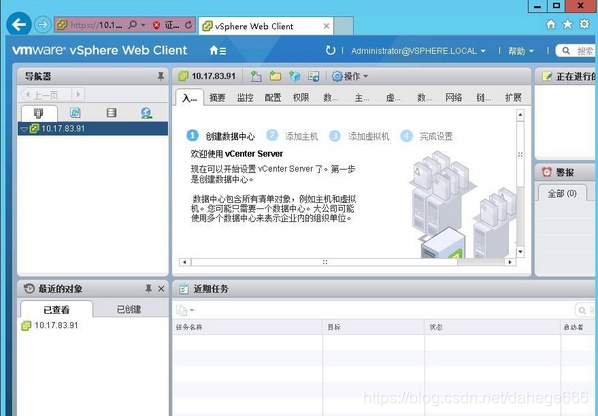Click the third toolbar icon beside new folder

point(294,76)
